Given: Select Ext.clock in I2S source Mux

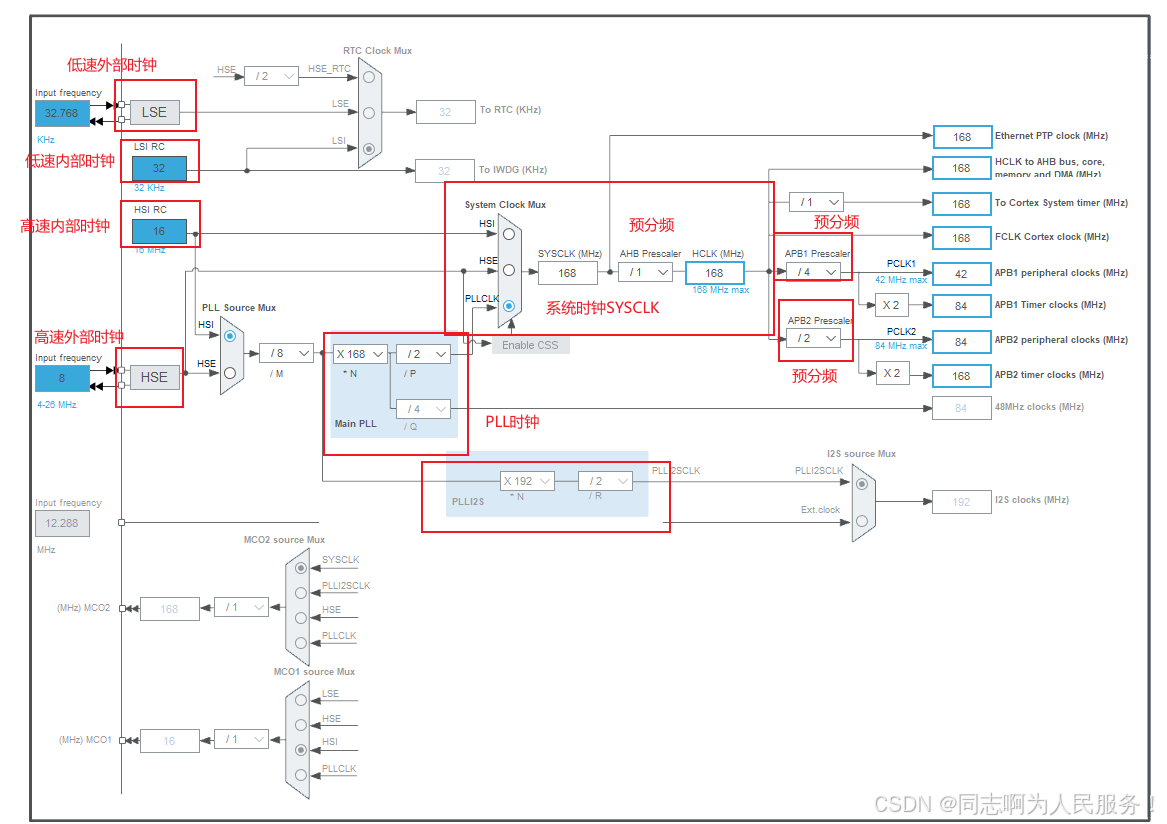Looking at the screenshot, I should click(862, 521).
